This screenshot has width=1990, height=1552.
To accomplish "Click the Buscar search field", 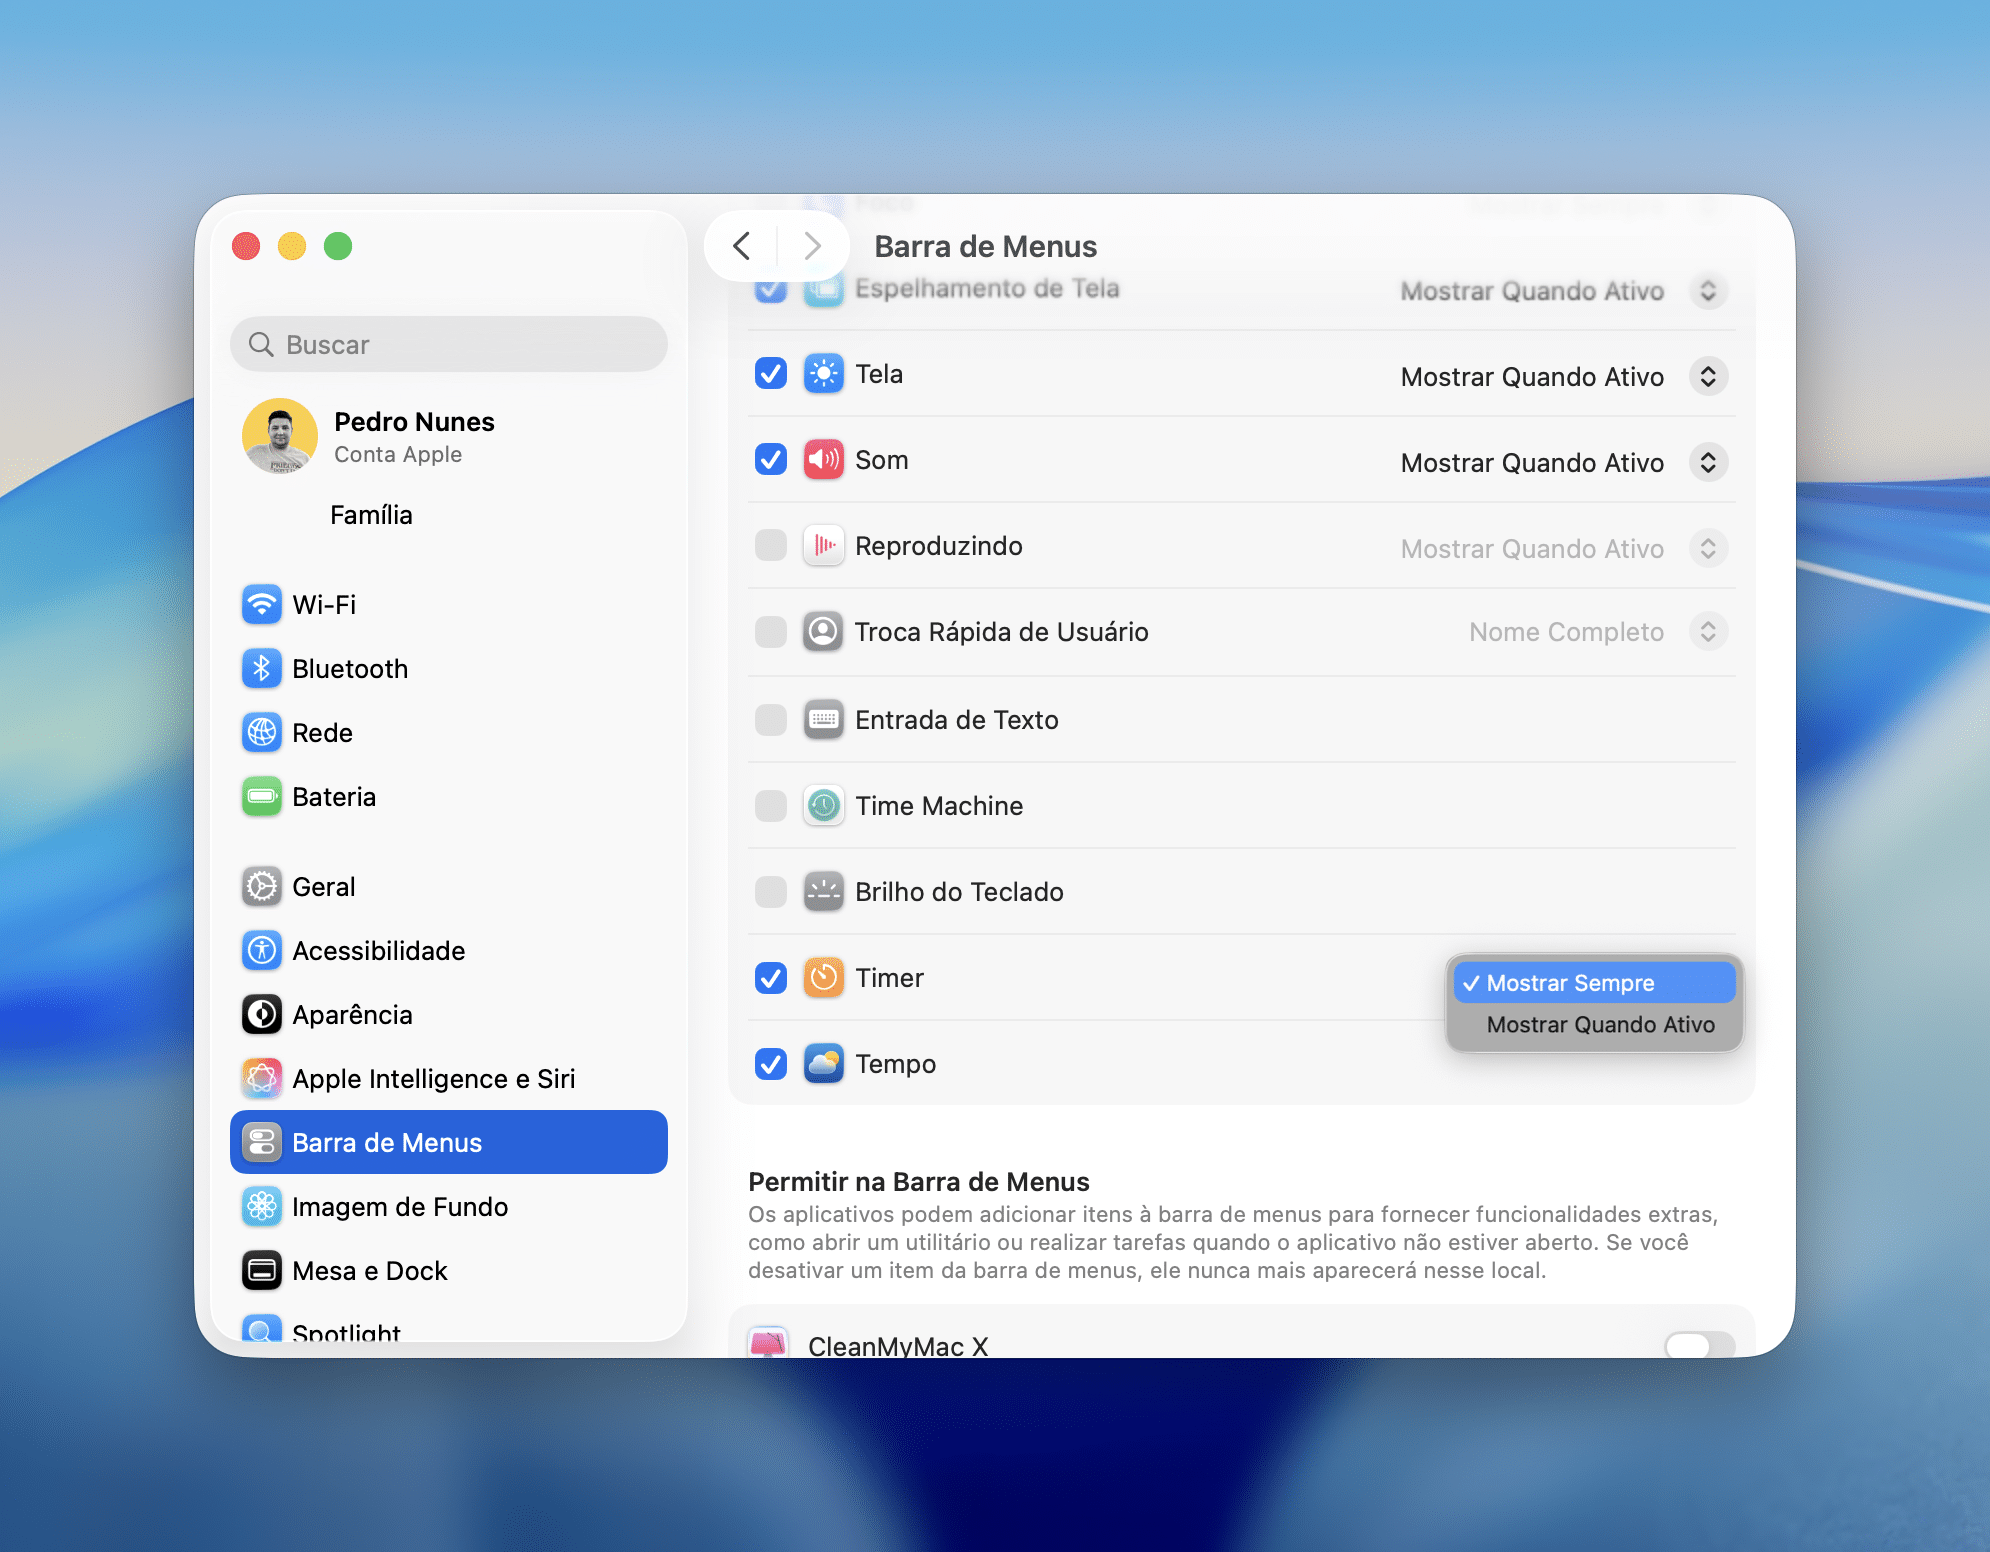I will (450, 345).
